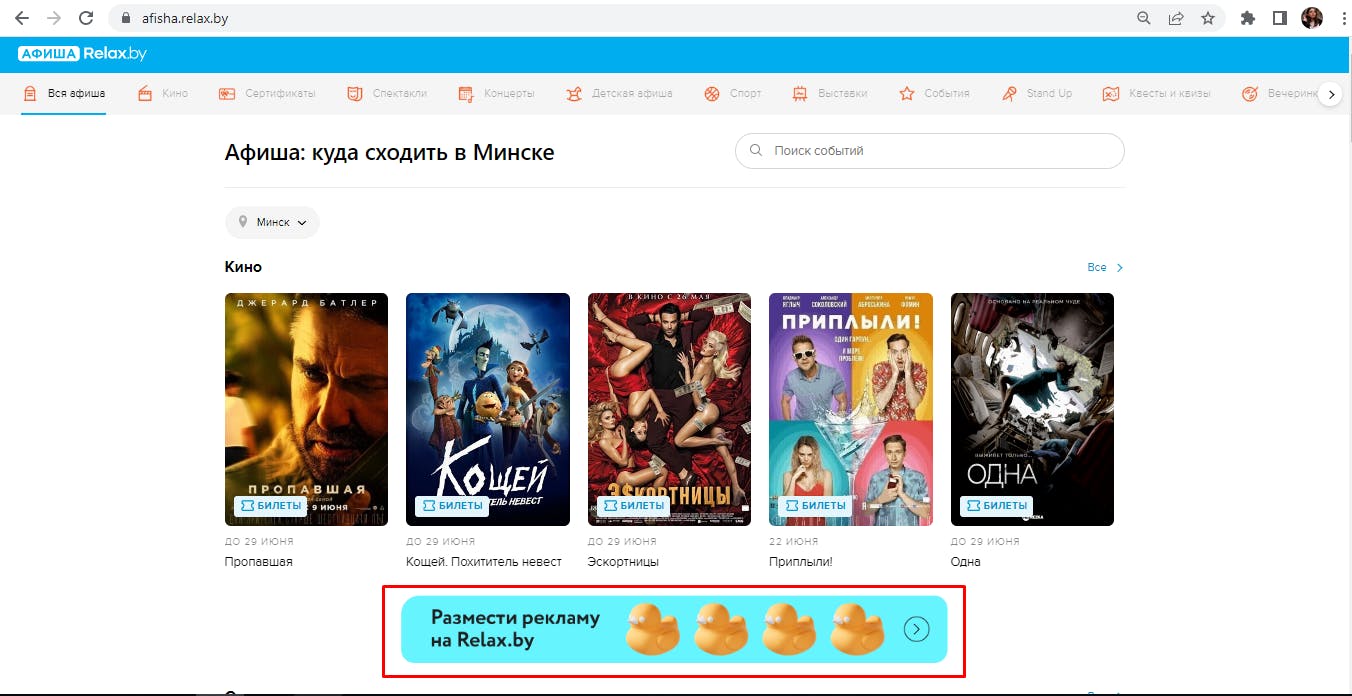This screenshot has width=1352, height=696.
Task: Open the Выставки tab
Action: tap(830, 93)
